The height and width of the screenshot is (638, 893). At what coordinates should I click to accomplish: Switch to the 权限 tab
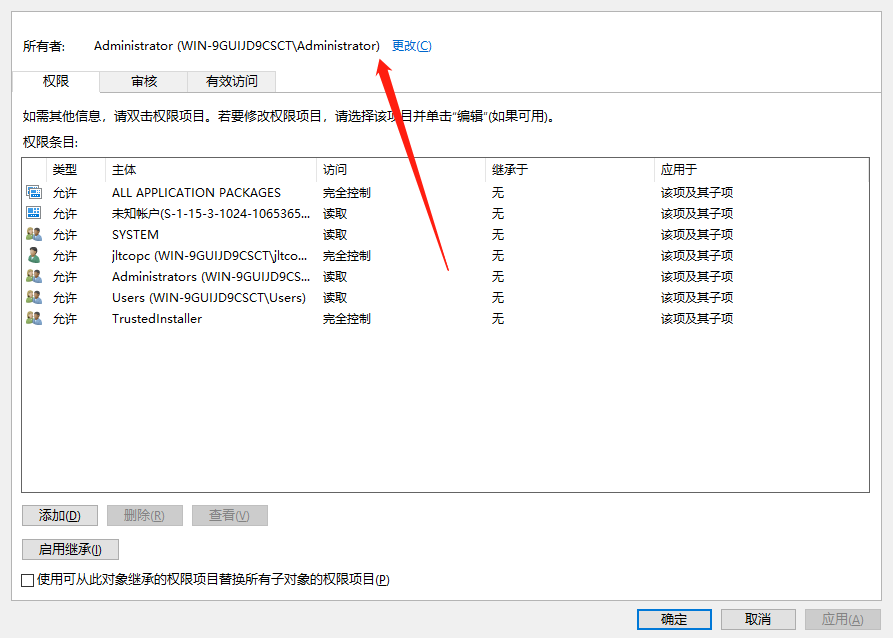click(x=56, y=81)
